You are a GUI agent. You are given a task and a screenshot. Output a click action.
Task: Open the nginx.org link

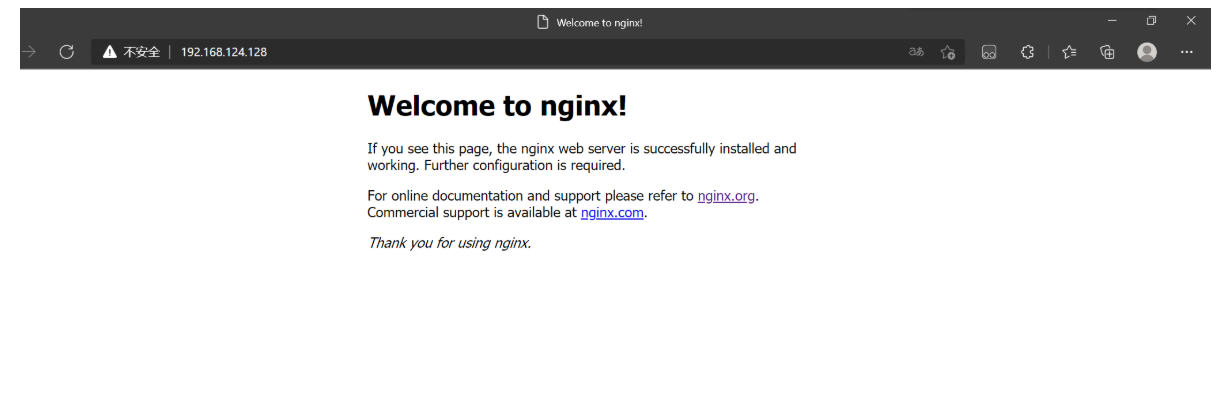point(726,196)
